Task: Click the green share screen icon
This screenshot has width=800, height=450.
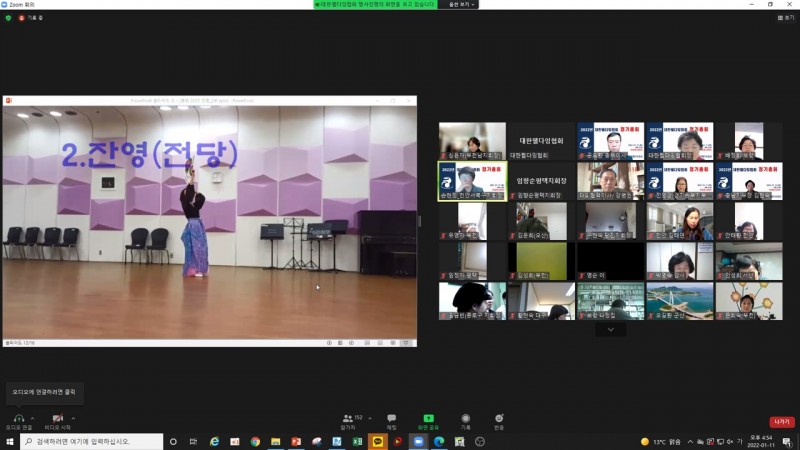Action: pos(428,419)
